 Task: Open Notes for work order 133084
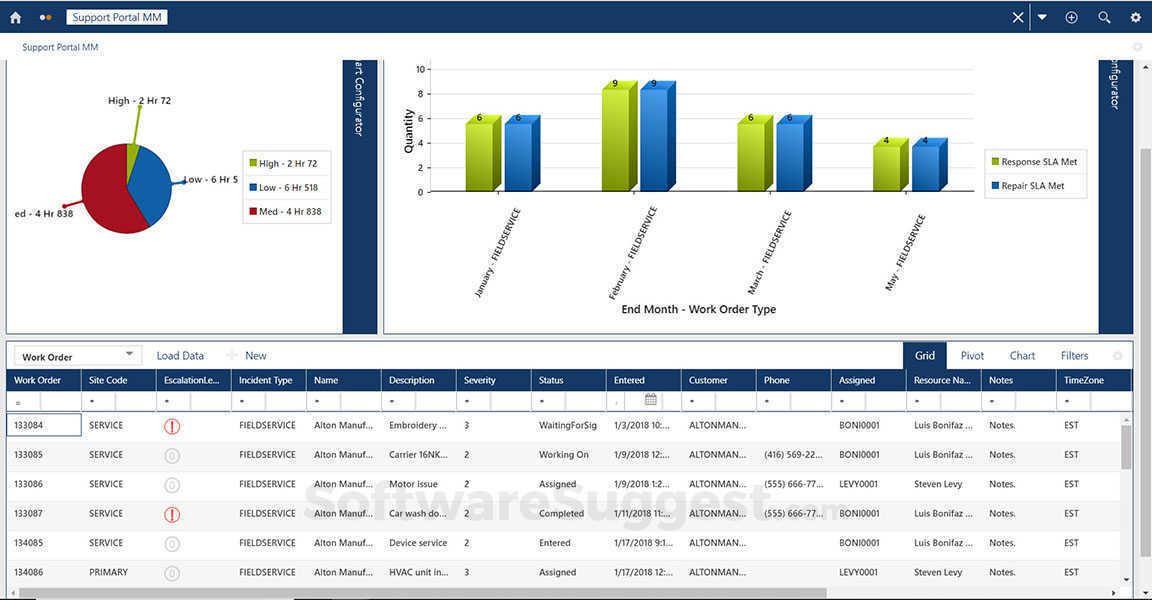[x=1002, y=425]
